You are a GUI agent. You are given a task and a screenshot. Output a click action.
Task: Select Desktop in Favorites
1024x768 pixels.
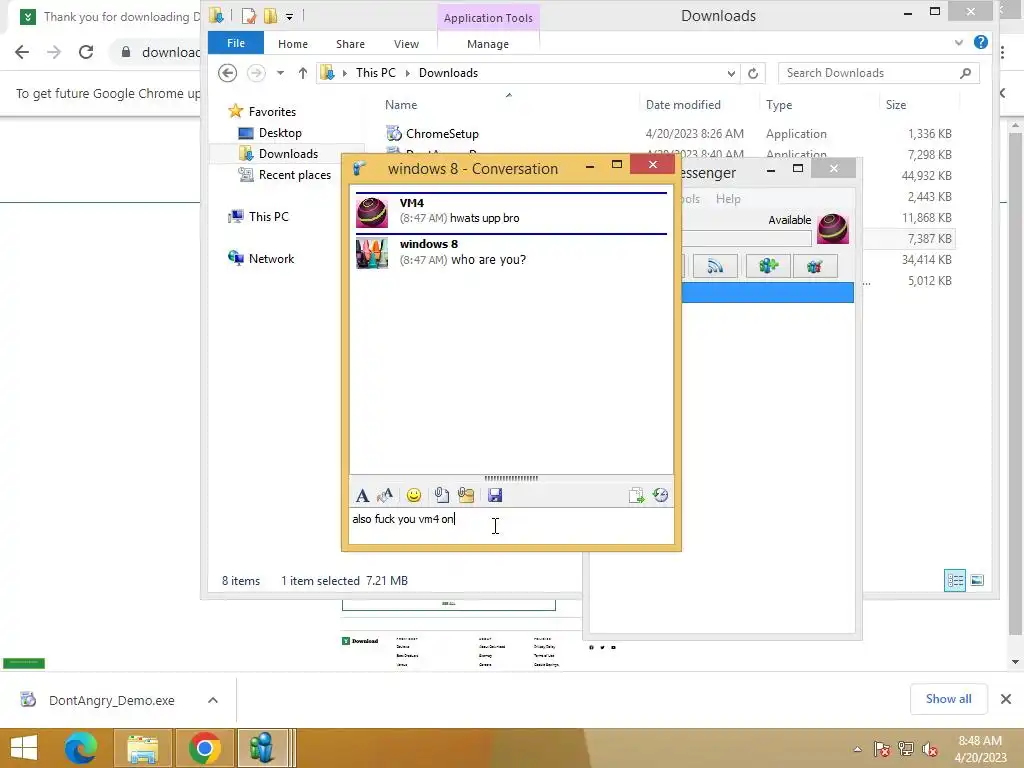[x=280, y=133]
